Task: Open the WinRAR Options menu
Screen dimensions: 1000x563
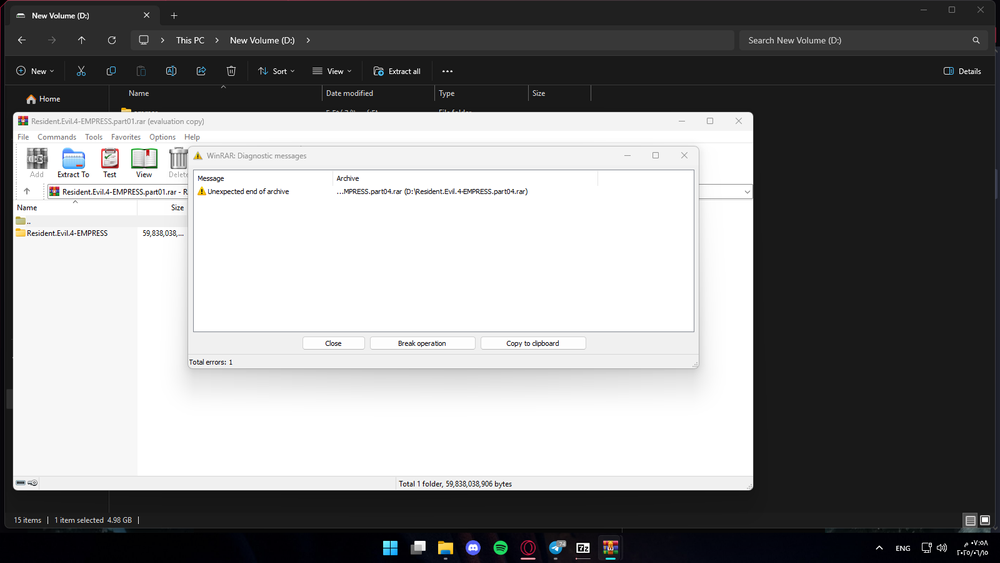Action: 162,137
